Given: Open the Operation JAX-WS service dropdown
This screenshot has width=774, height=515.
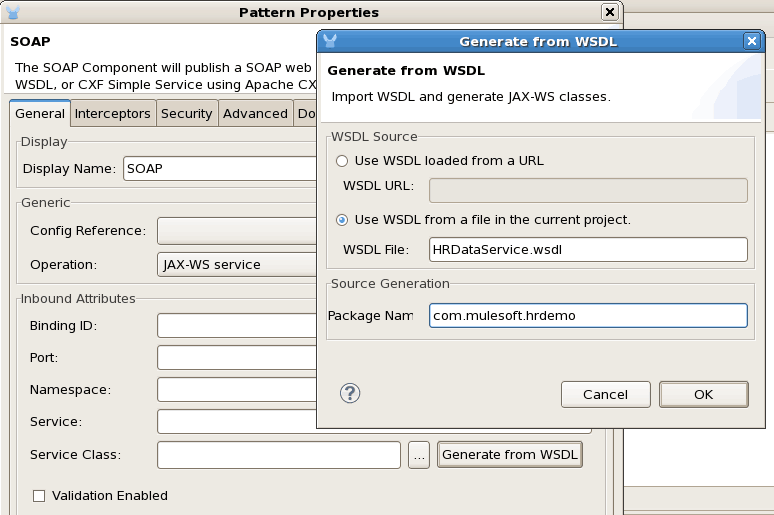Looking at the screenshot, I should click(x=237, y=265).
